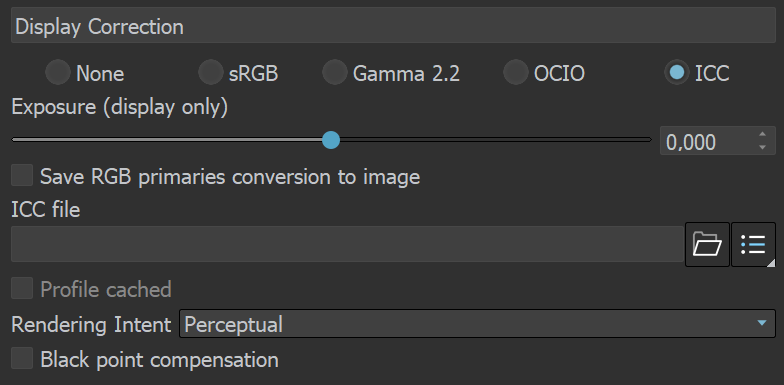
Task: Open the ICC file recent list icon
Action: [753, 244]
